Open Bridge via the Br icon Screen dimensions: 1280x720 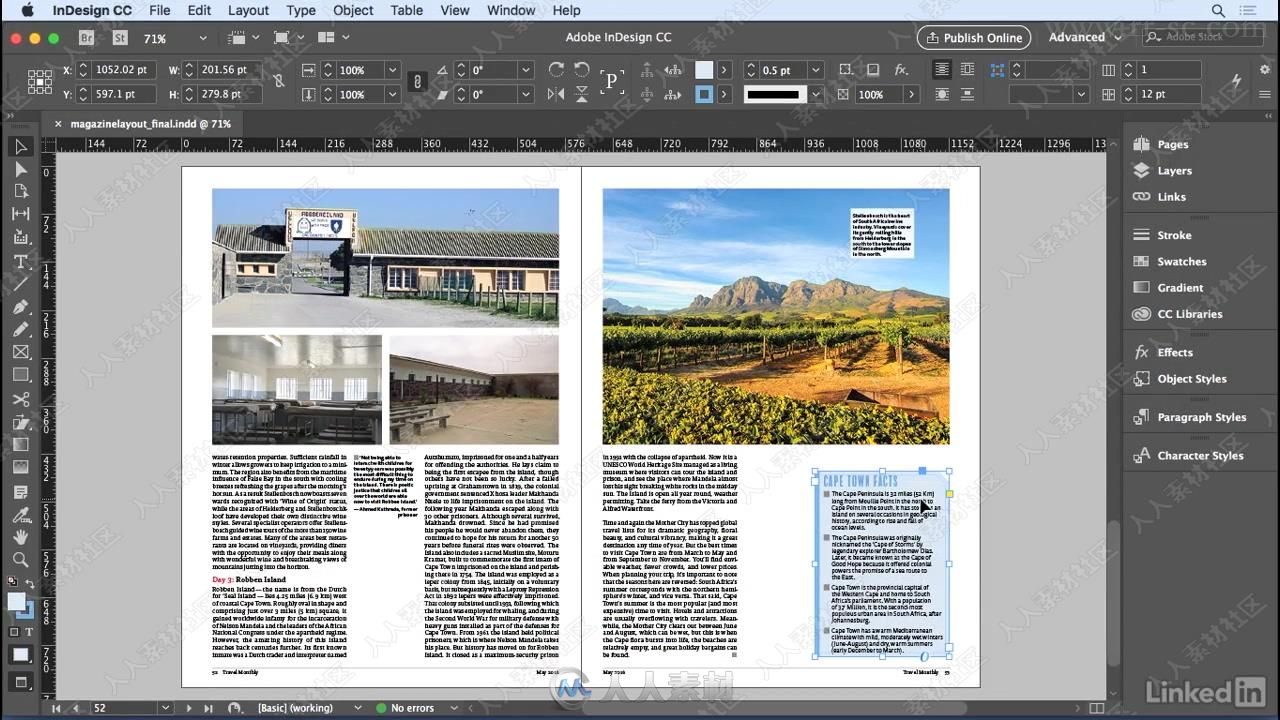(x=87, y=38)
